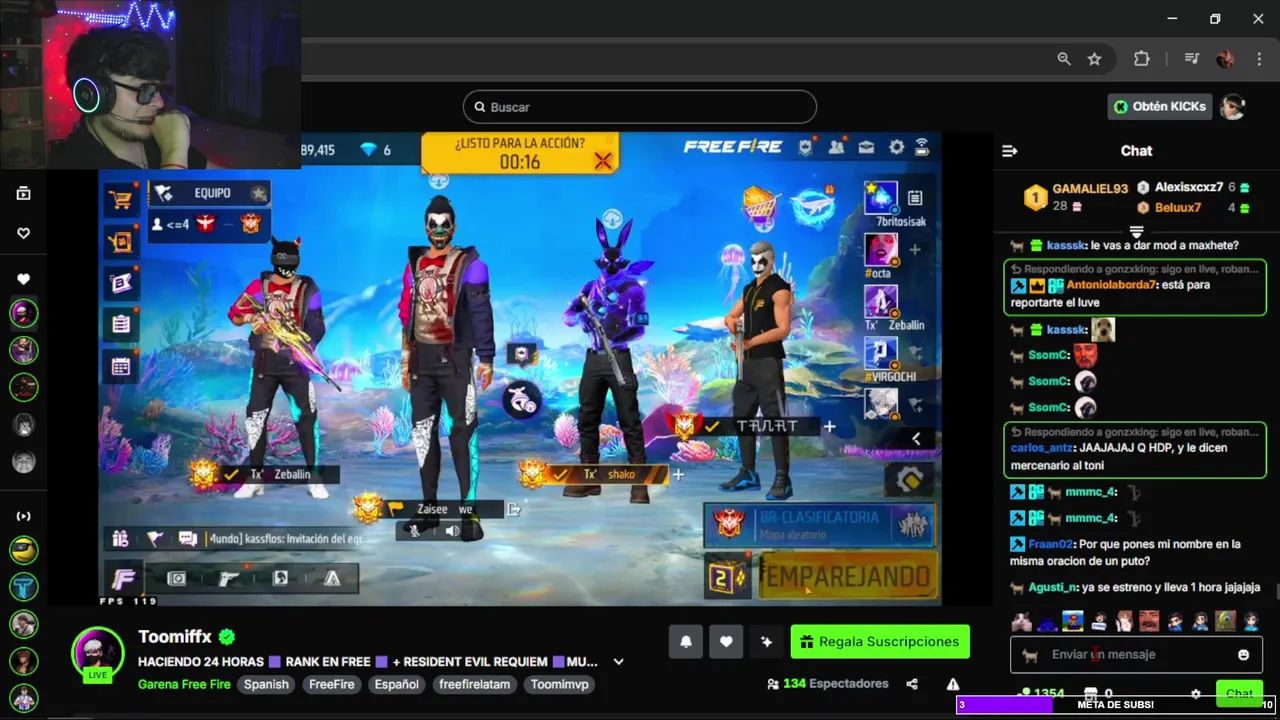Toggle the in-game speaker sound icon
This screenshot has width=1280, height=720.
452,531
